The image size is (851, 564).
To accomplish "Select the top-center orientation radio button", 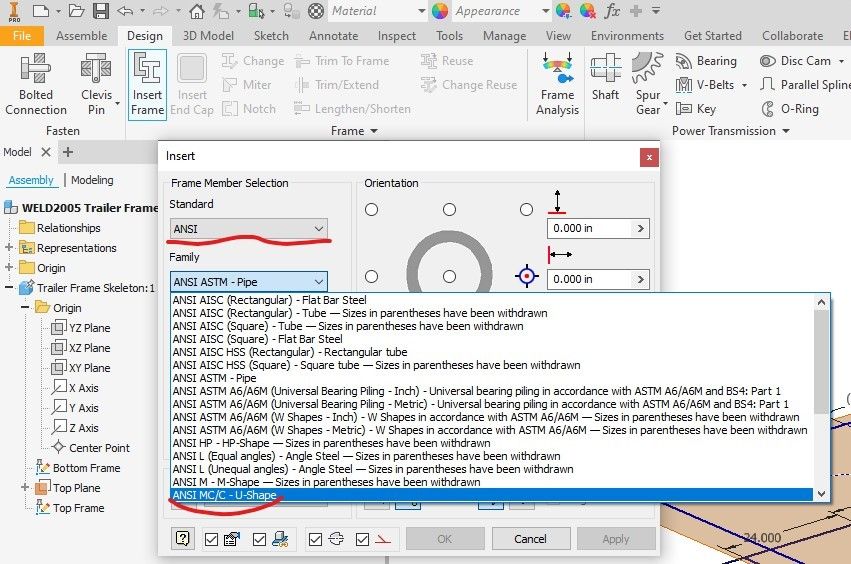I will tap(449, 210).
